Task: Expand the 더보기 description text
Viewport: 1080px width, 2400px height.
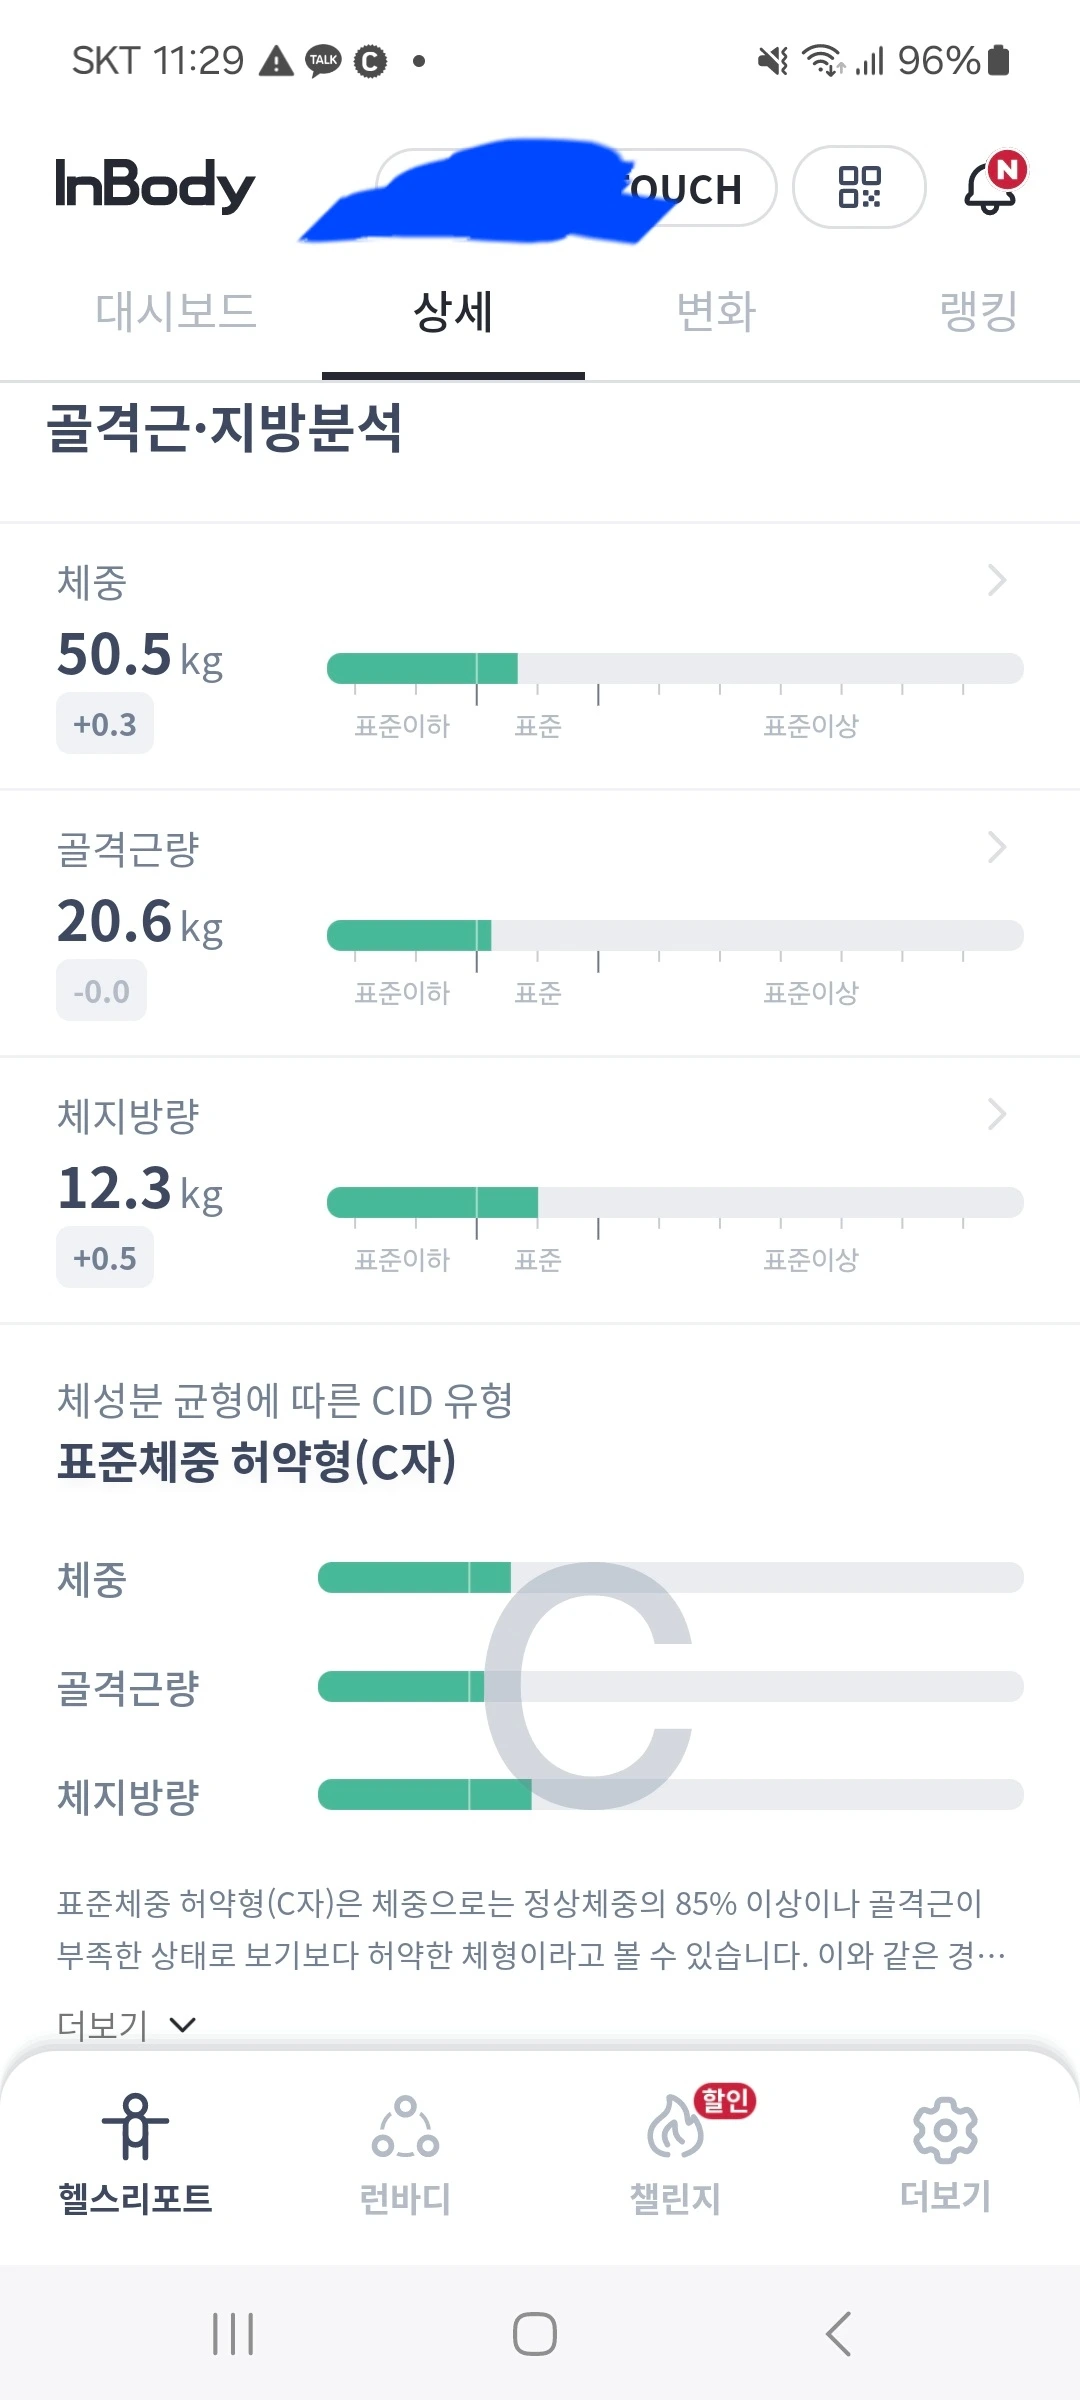Action: pyautogui.click(x=126, y=2024)
